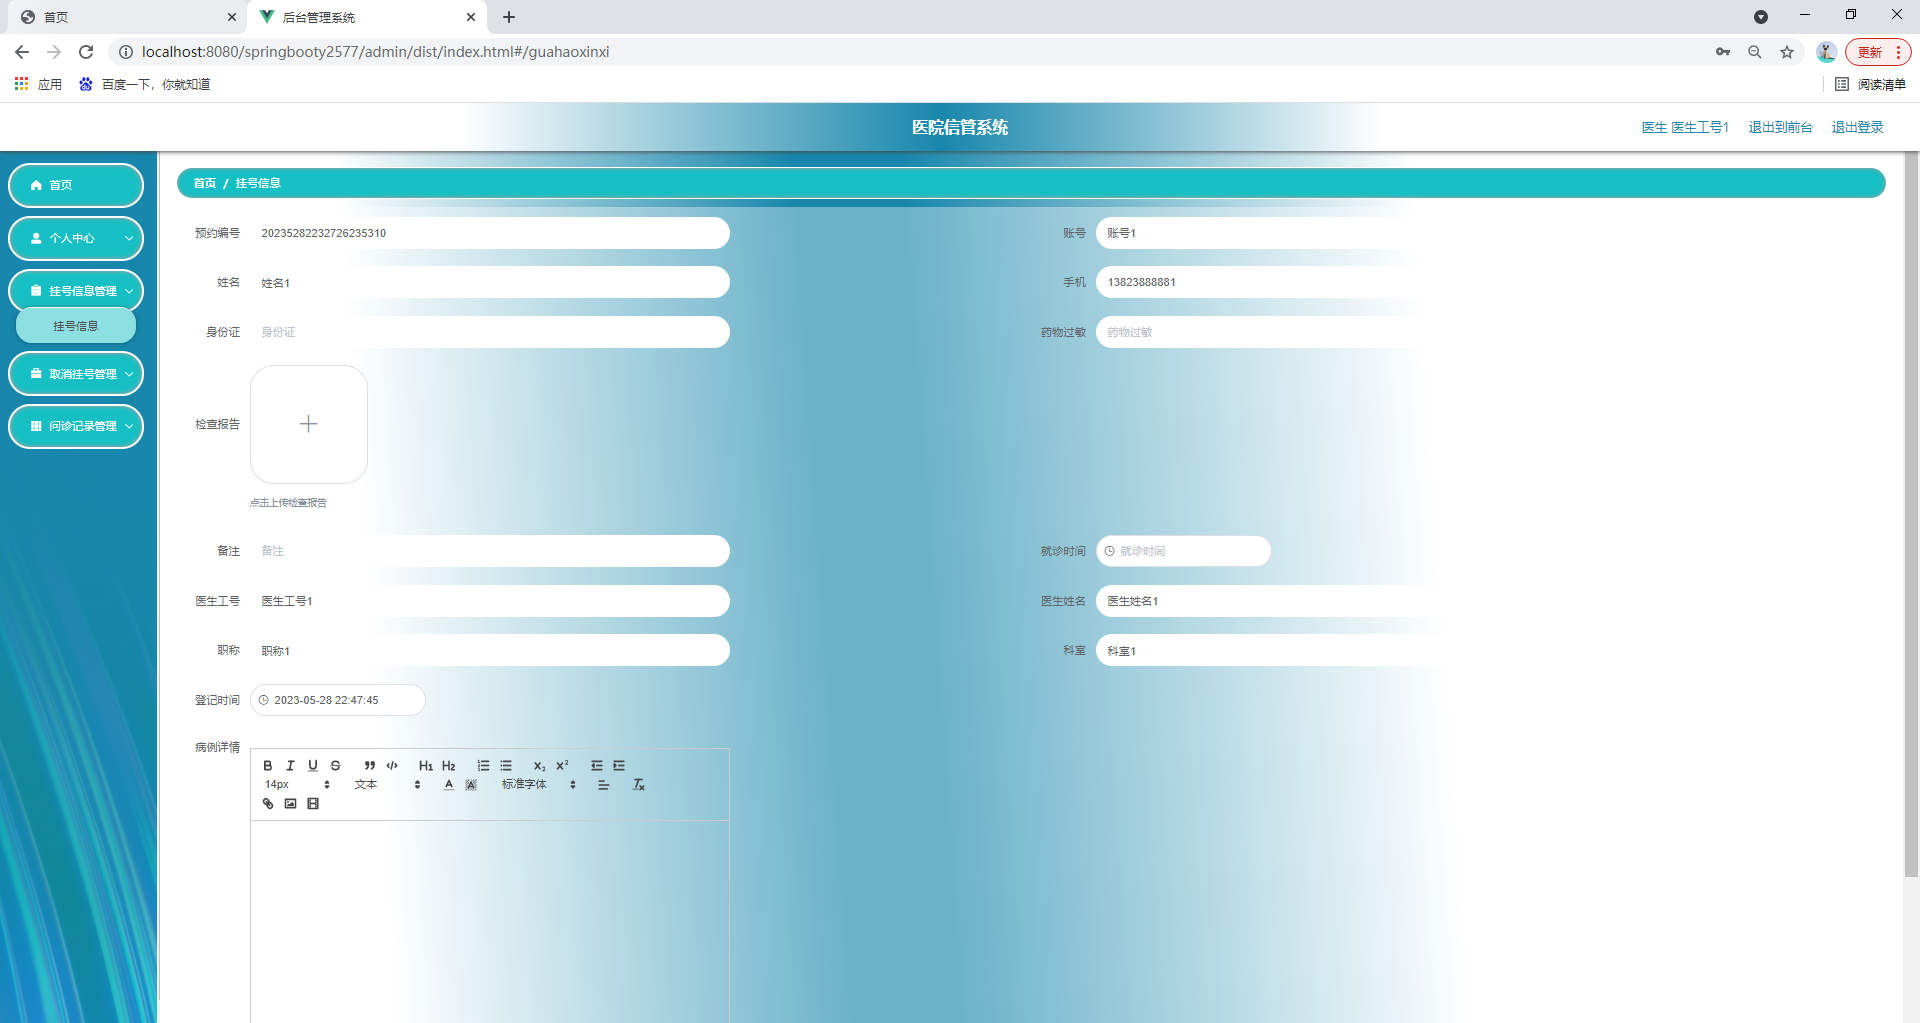The image size is (1920, 1023).
Task: Insert a blockquote in the editor
Action: point(370,766)
